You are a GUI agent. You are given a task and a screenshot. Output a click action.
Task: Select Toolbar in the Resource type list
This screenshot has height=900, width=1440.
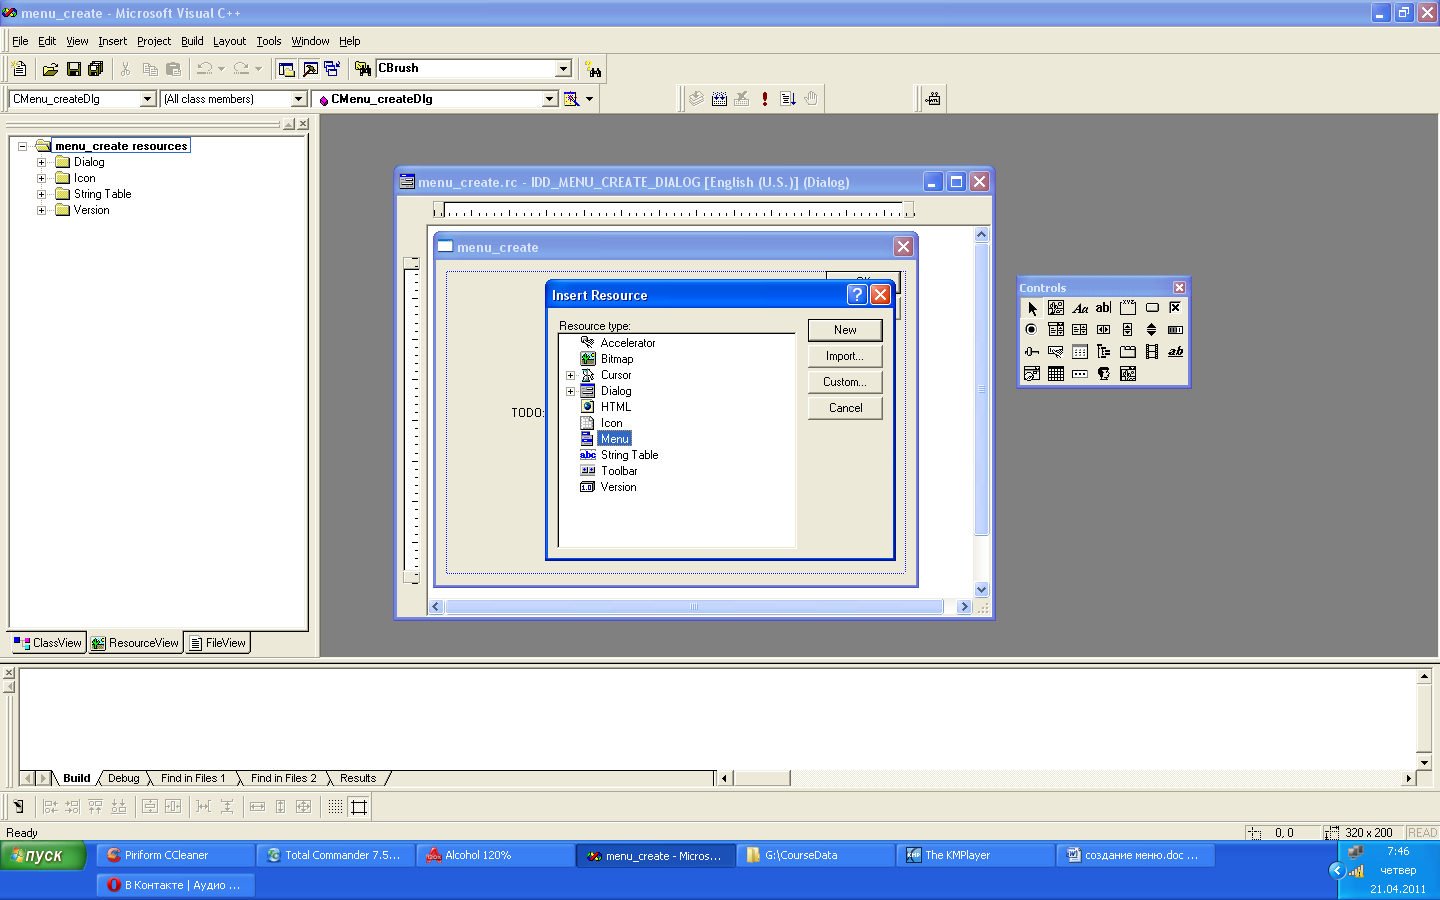pyautogui.click(x=619, y=471)
